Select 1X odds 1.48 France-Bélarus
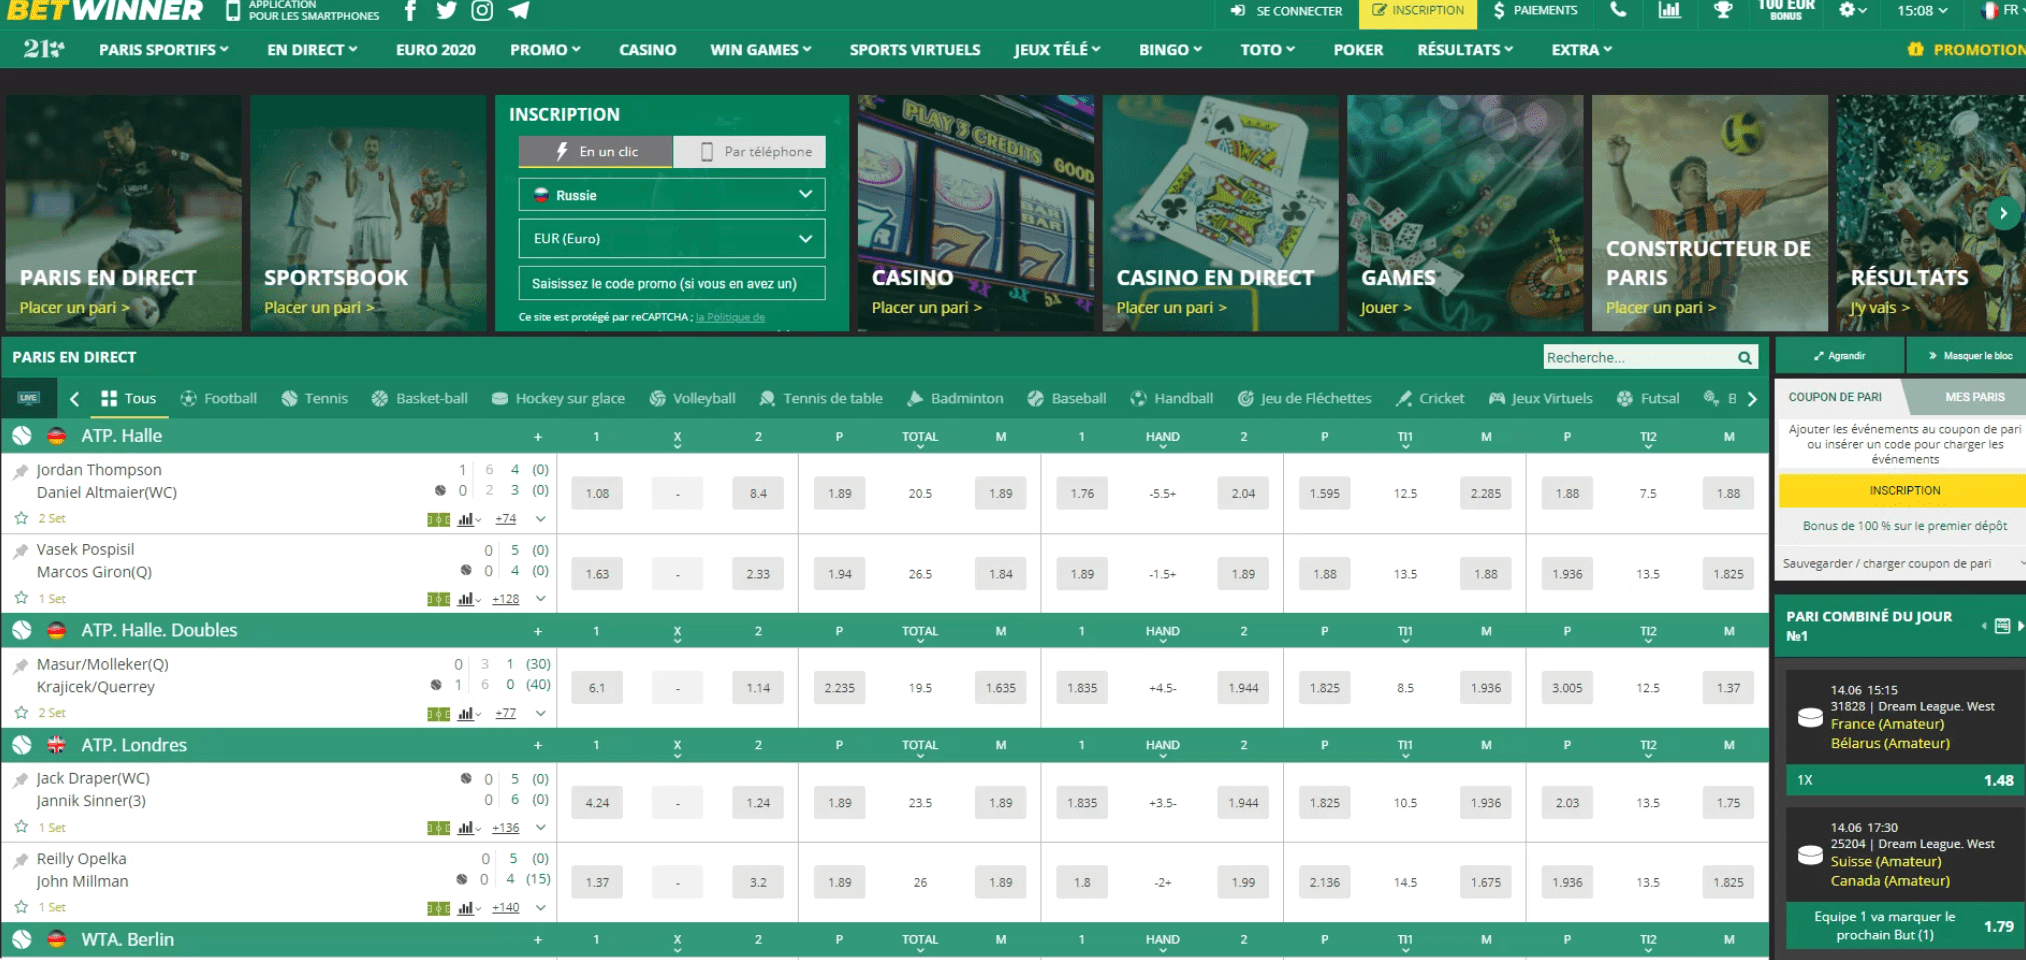Viewport: 2026px width, 960px height. (1905, 781)
